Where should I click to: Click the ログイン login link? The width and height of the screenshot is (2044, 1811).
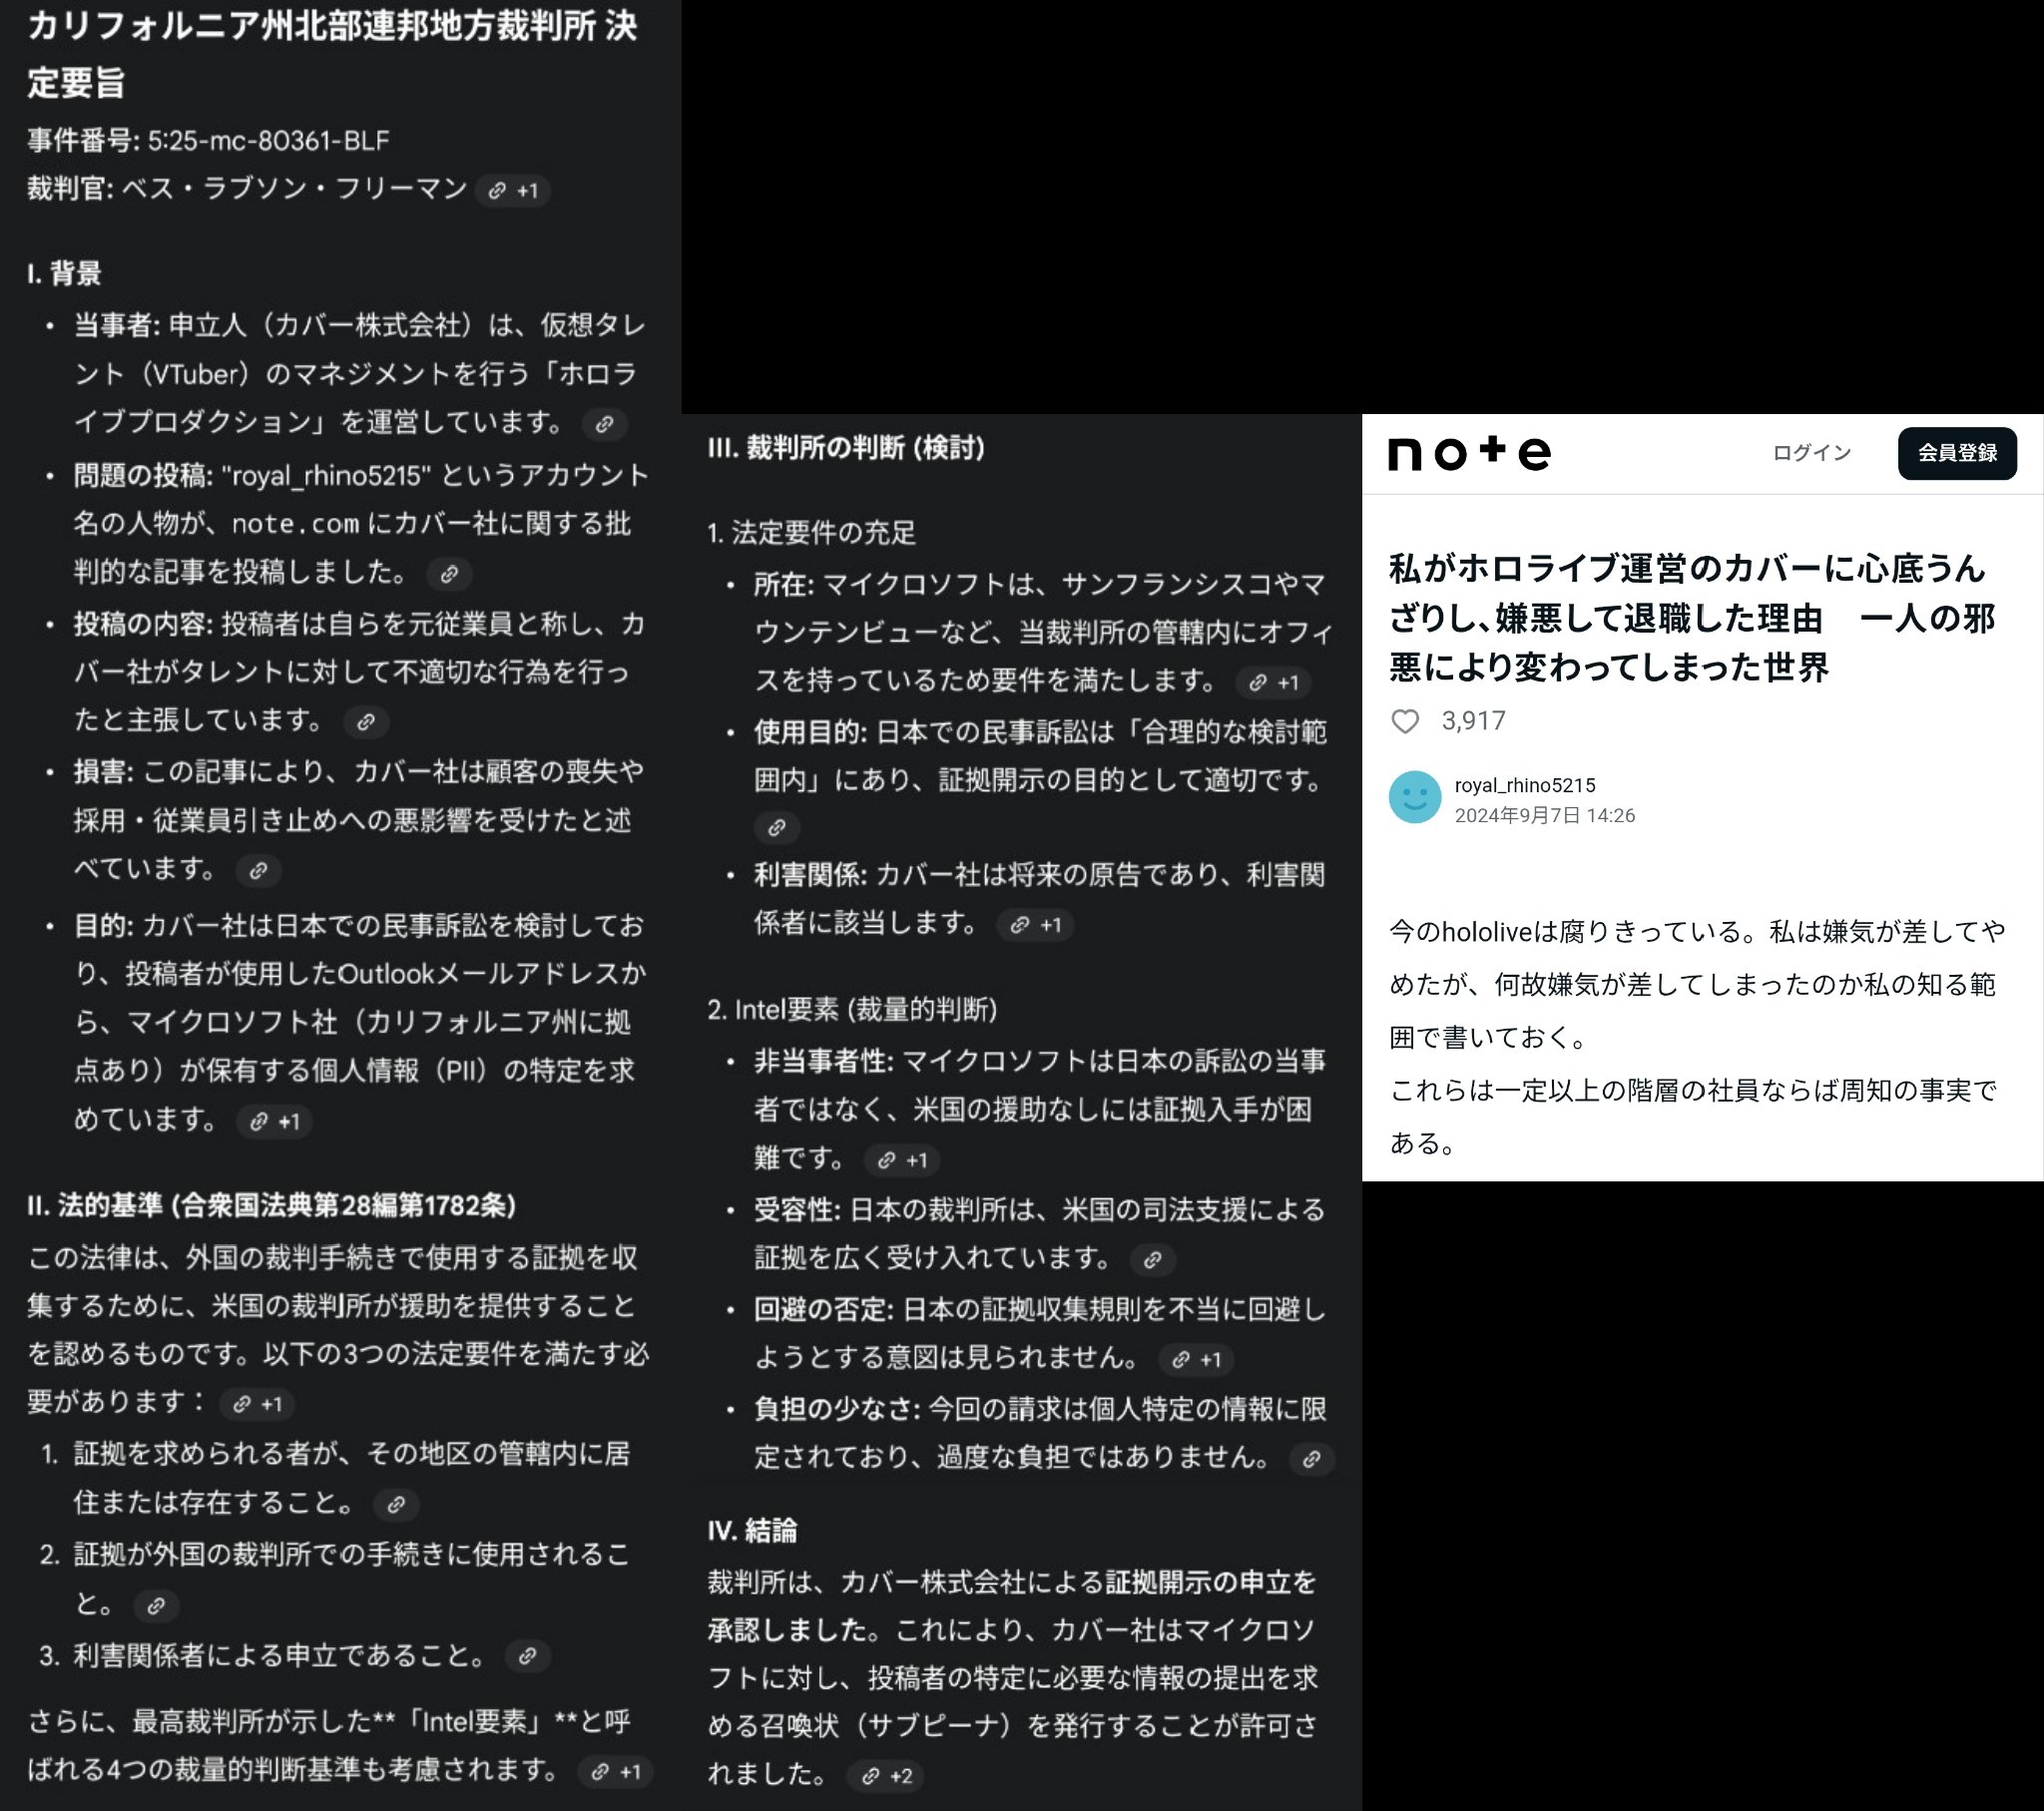(1811, 453)
